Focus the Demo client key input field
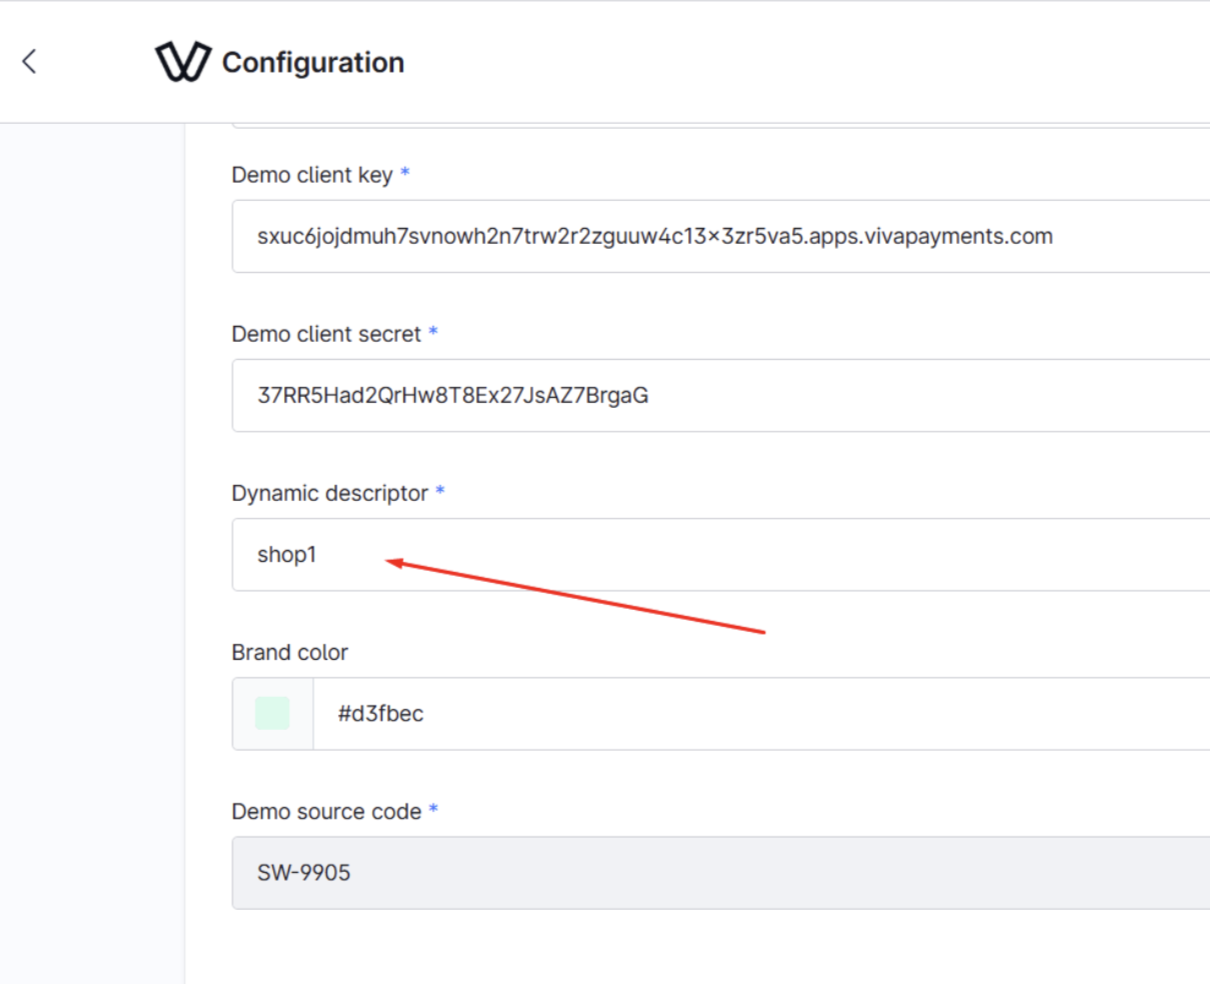 (x=721, y=236)
